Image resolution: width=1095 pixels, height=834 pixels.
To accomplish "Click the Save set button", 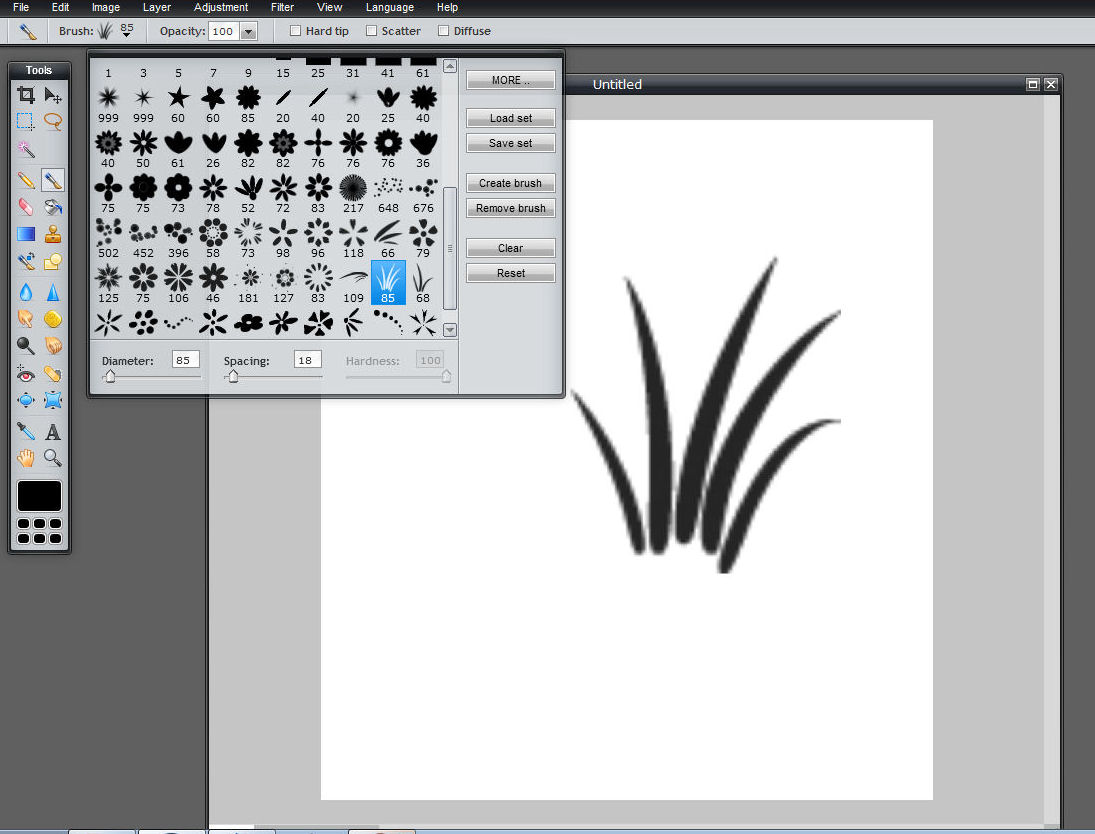I will pos(510,143).
